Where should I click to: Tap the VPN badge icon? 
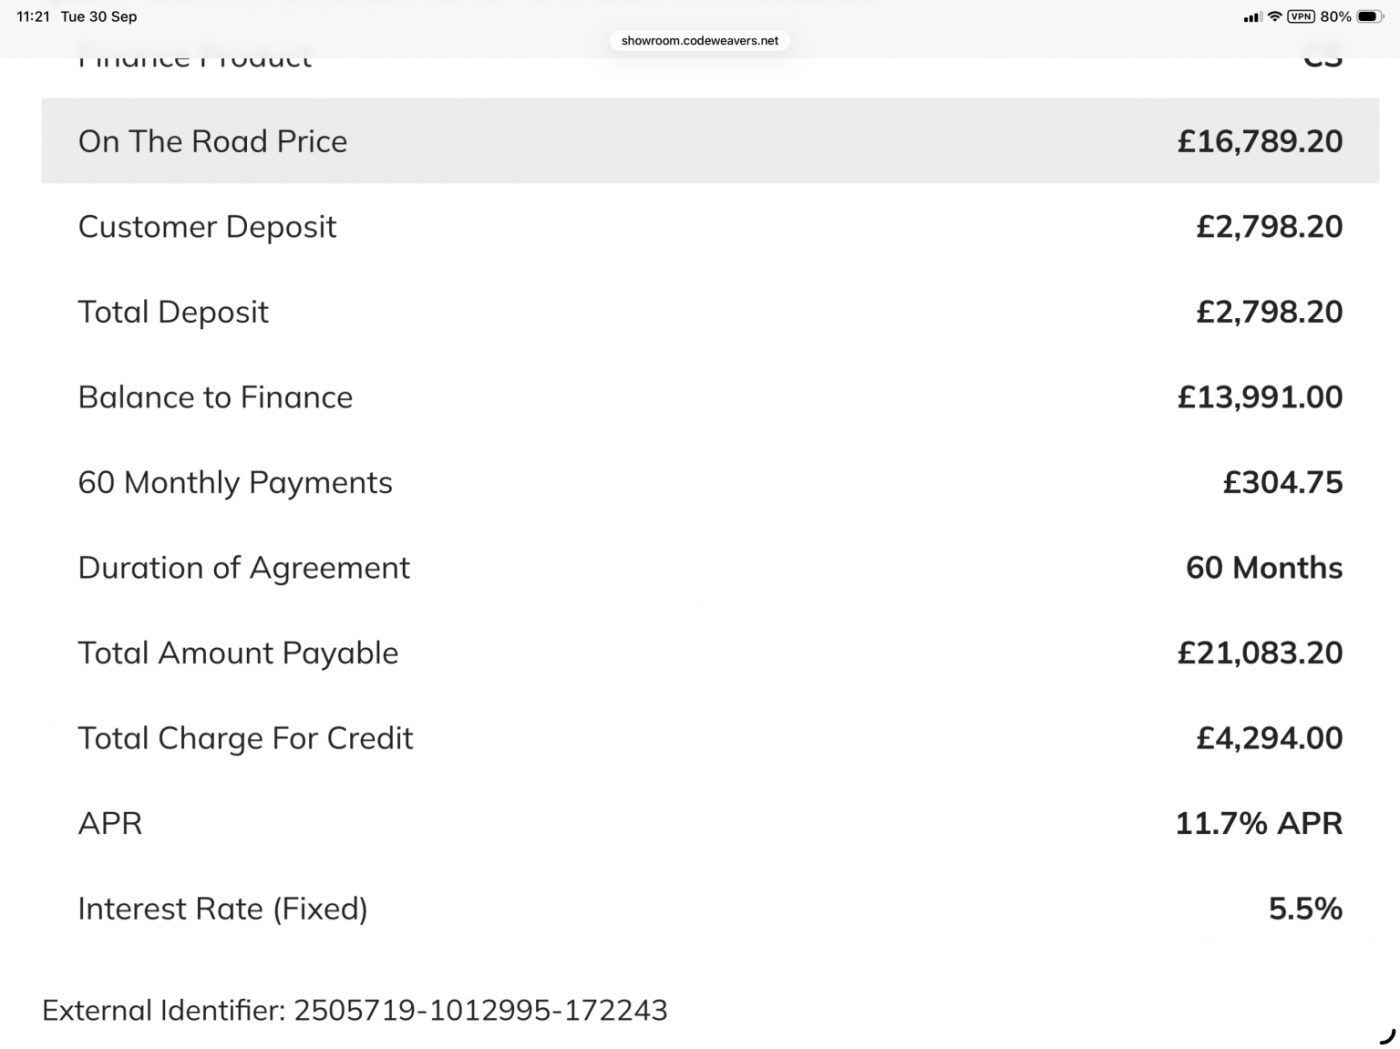click(x=1300, y=16)
